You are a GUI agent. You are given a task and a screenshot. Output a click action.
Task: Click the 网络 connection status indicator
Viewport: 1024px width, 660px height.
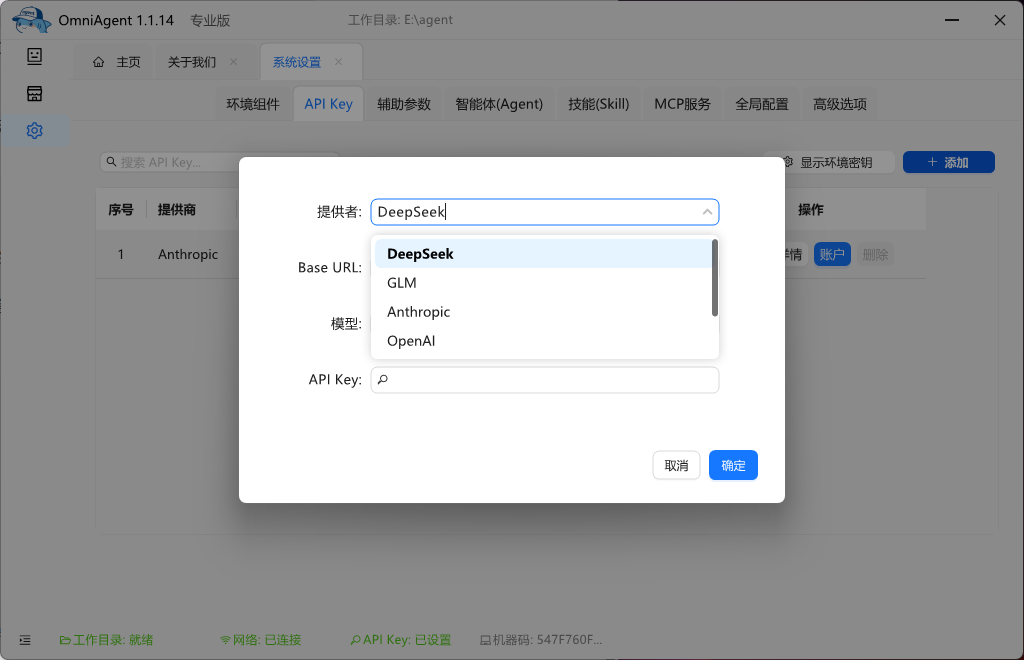260,640
